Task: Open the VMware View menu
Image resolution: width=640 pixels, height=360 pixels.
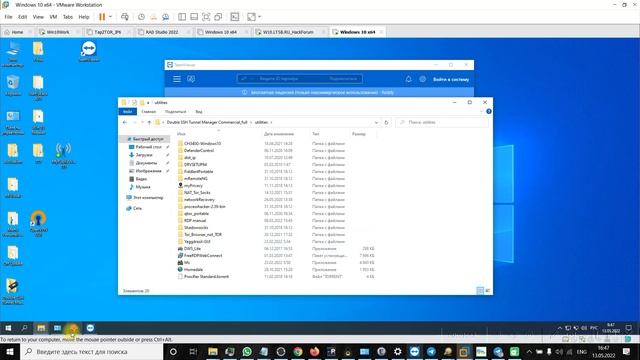Action: (38, 17)
